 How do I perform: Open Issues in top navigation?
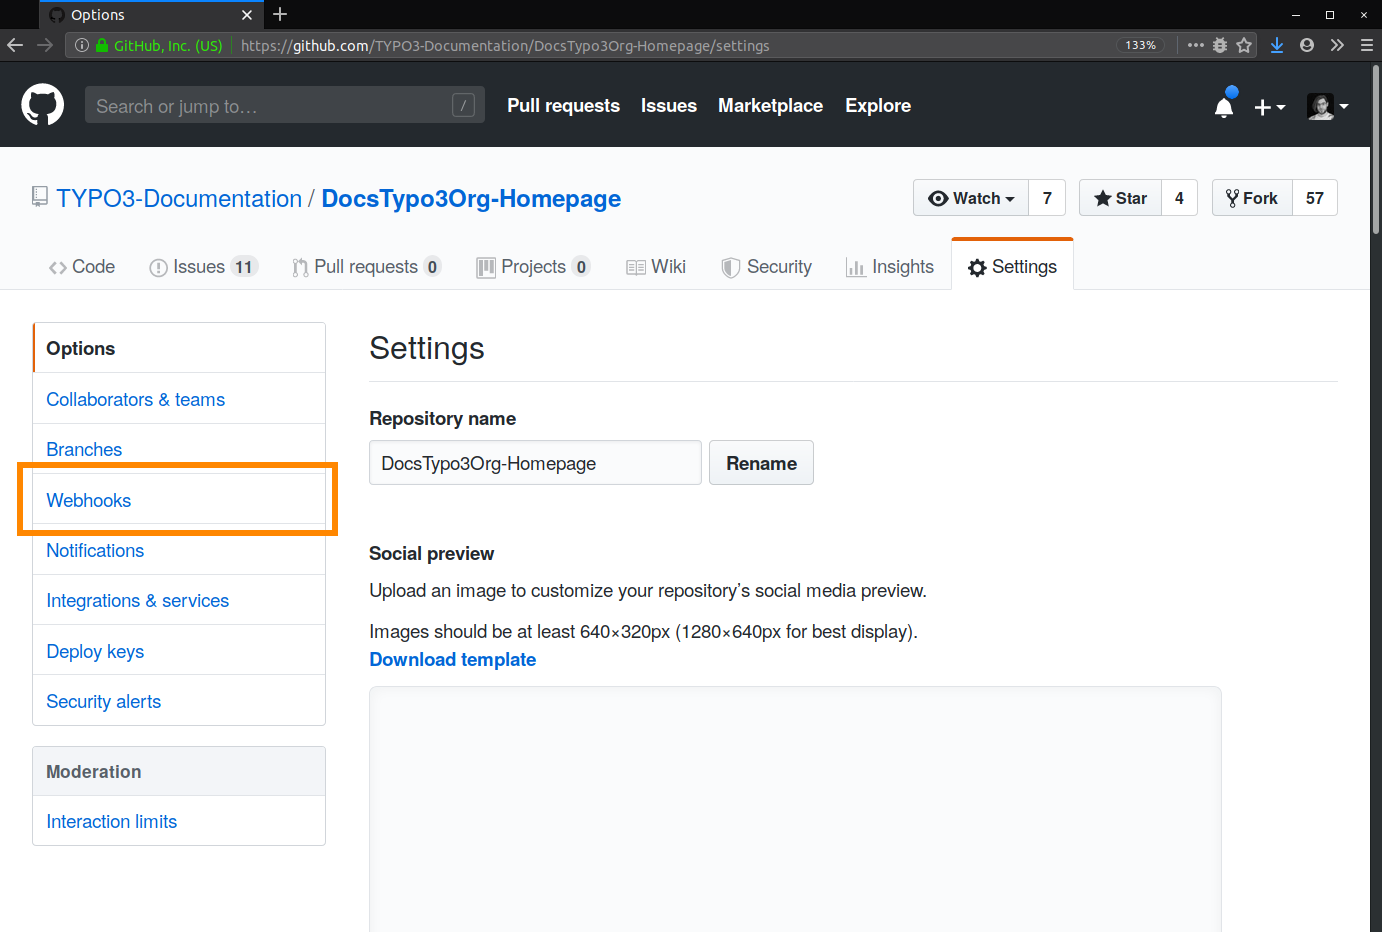669,106
